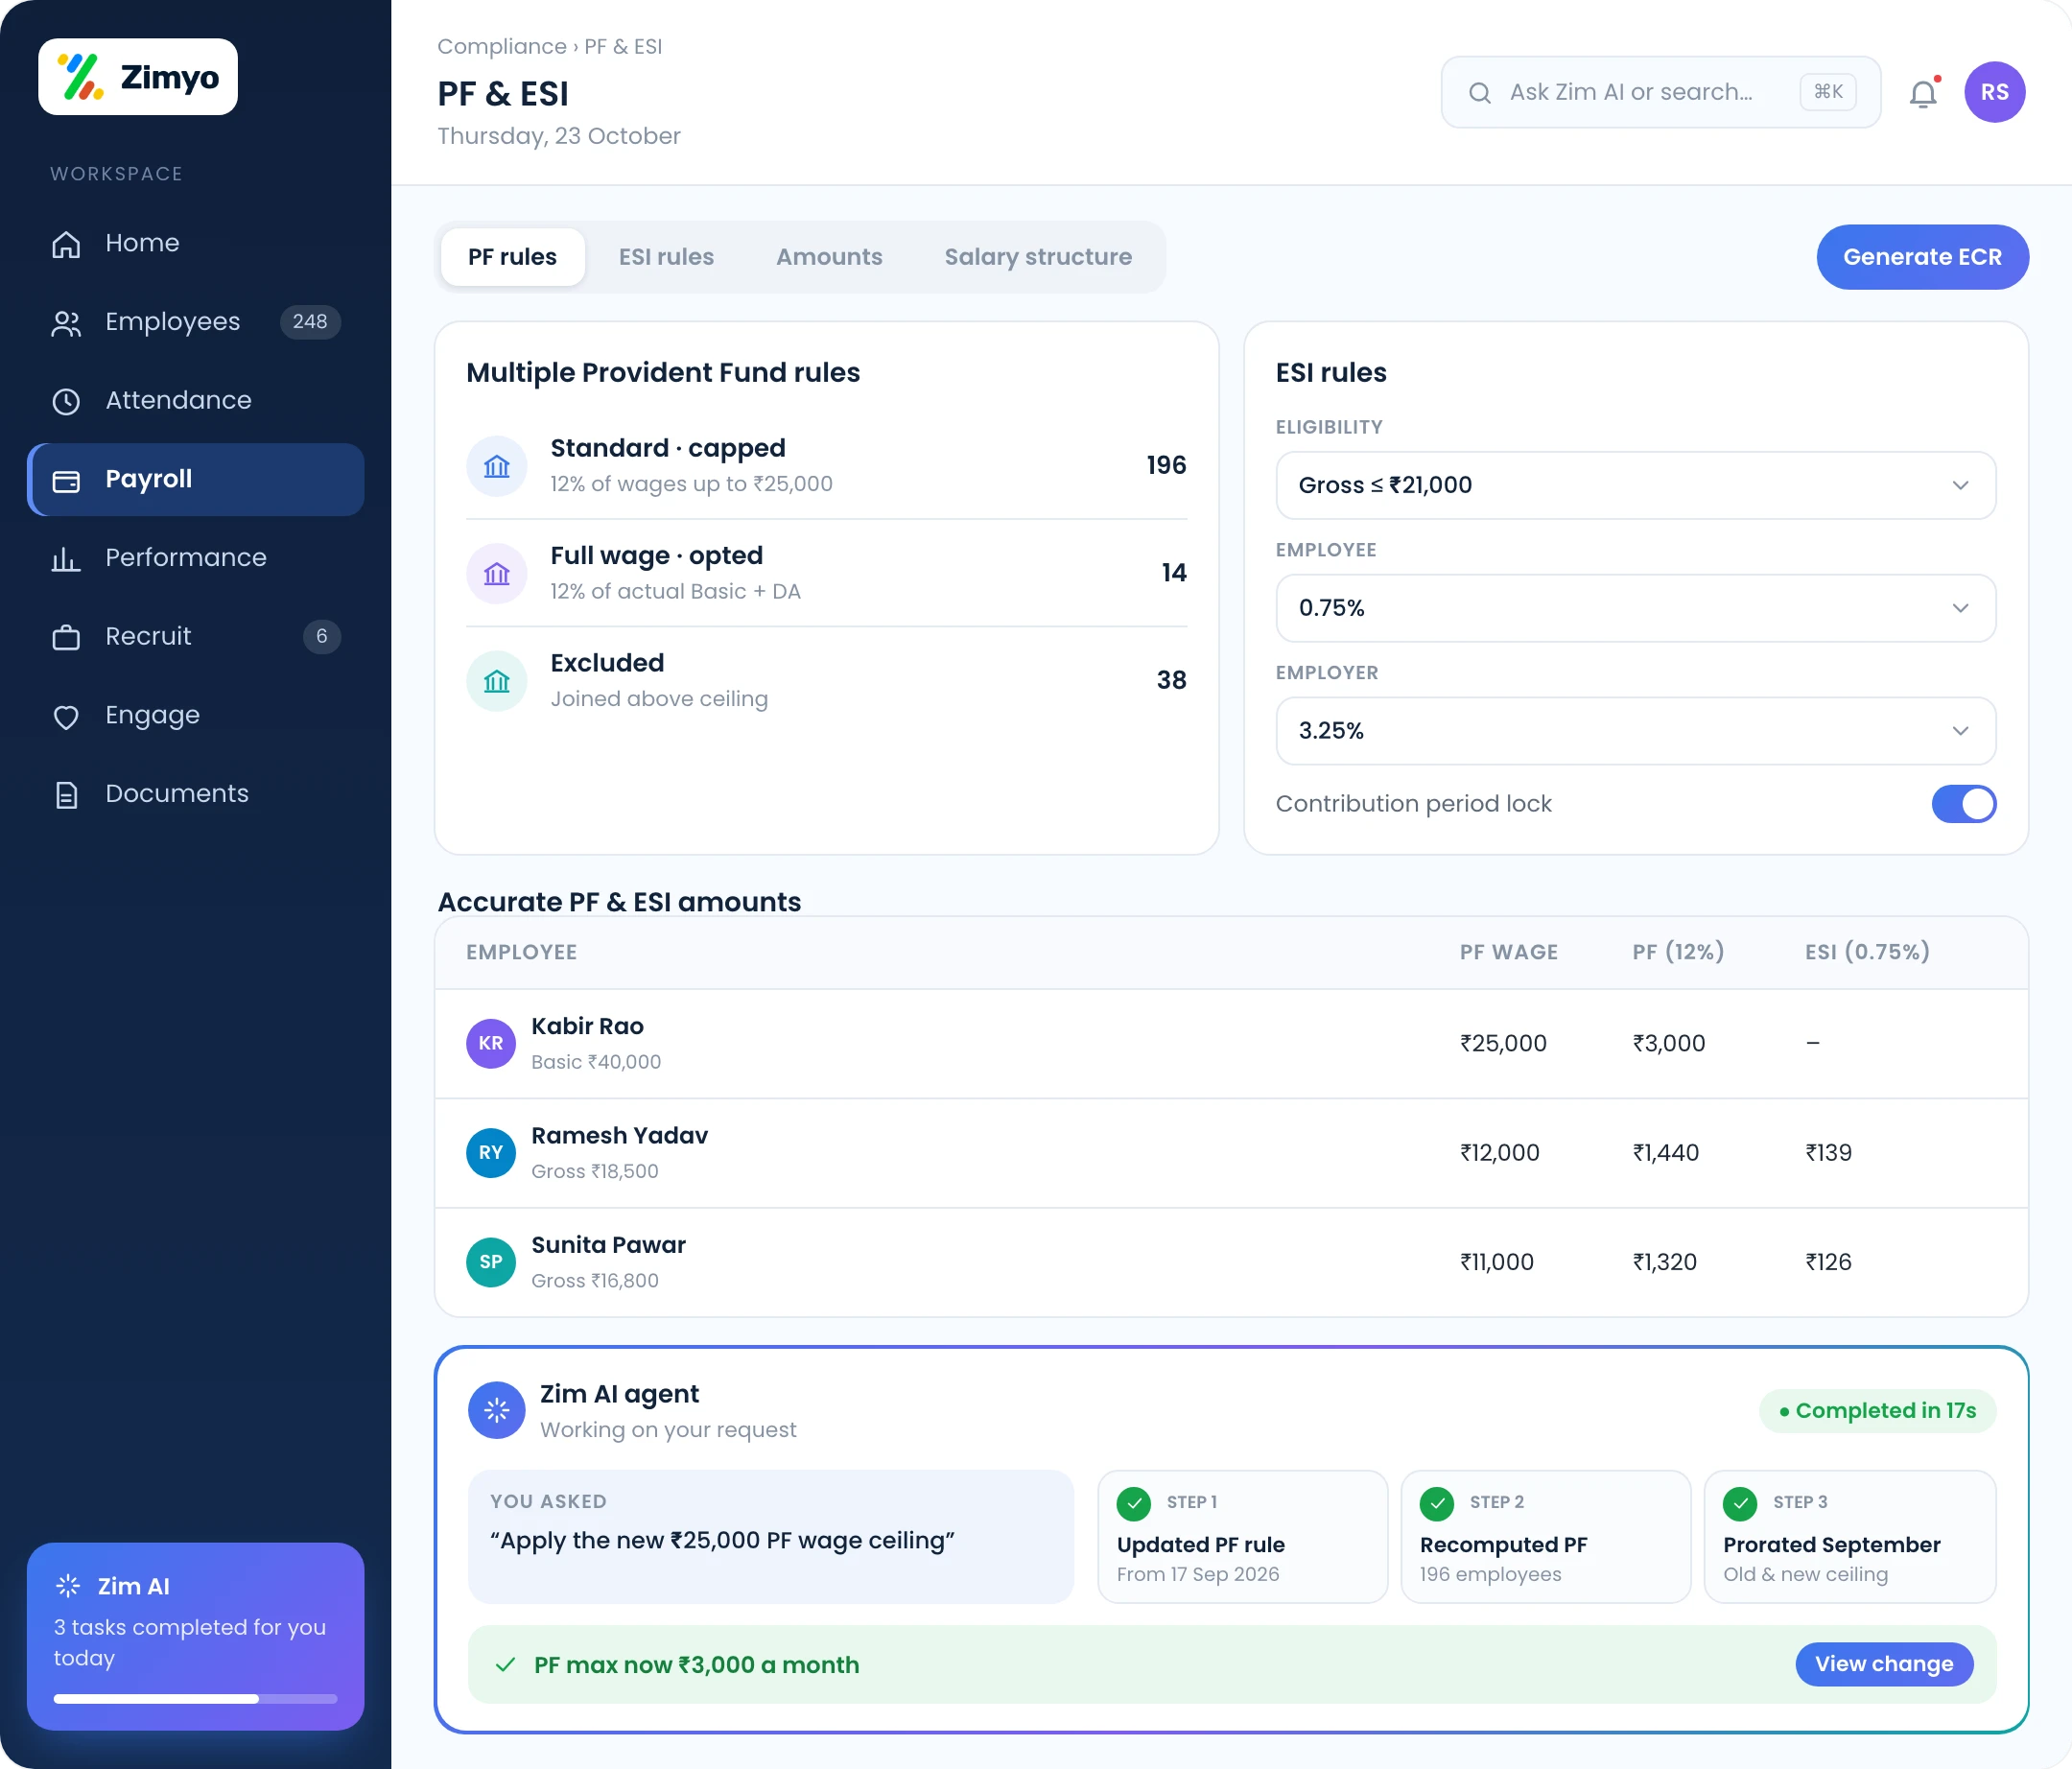
Task: Toggle the Contribution period lock switch
Action: coord(1963,804)
